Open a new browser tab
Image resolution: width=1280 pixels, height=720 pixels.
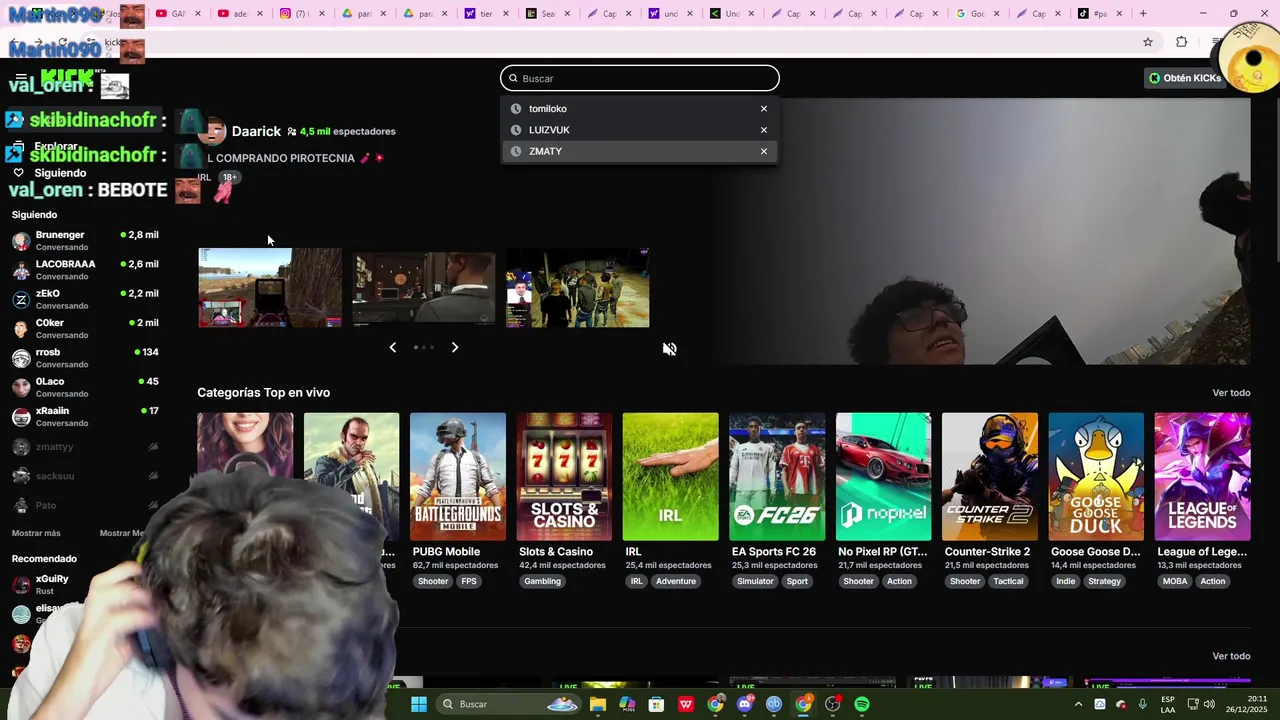[x=1143, y=13]
